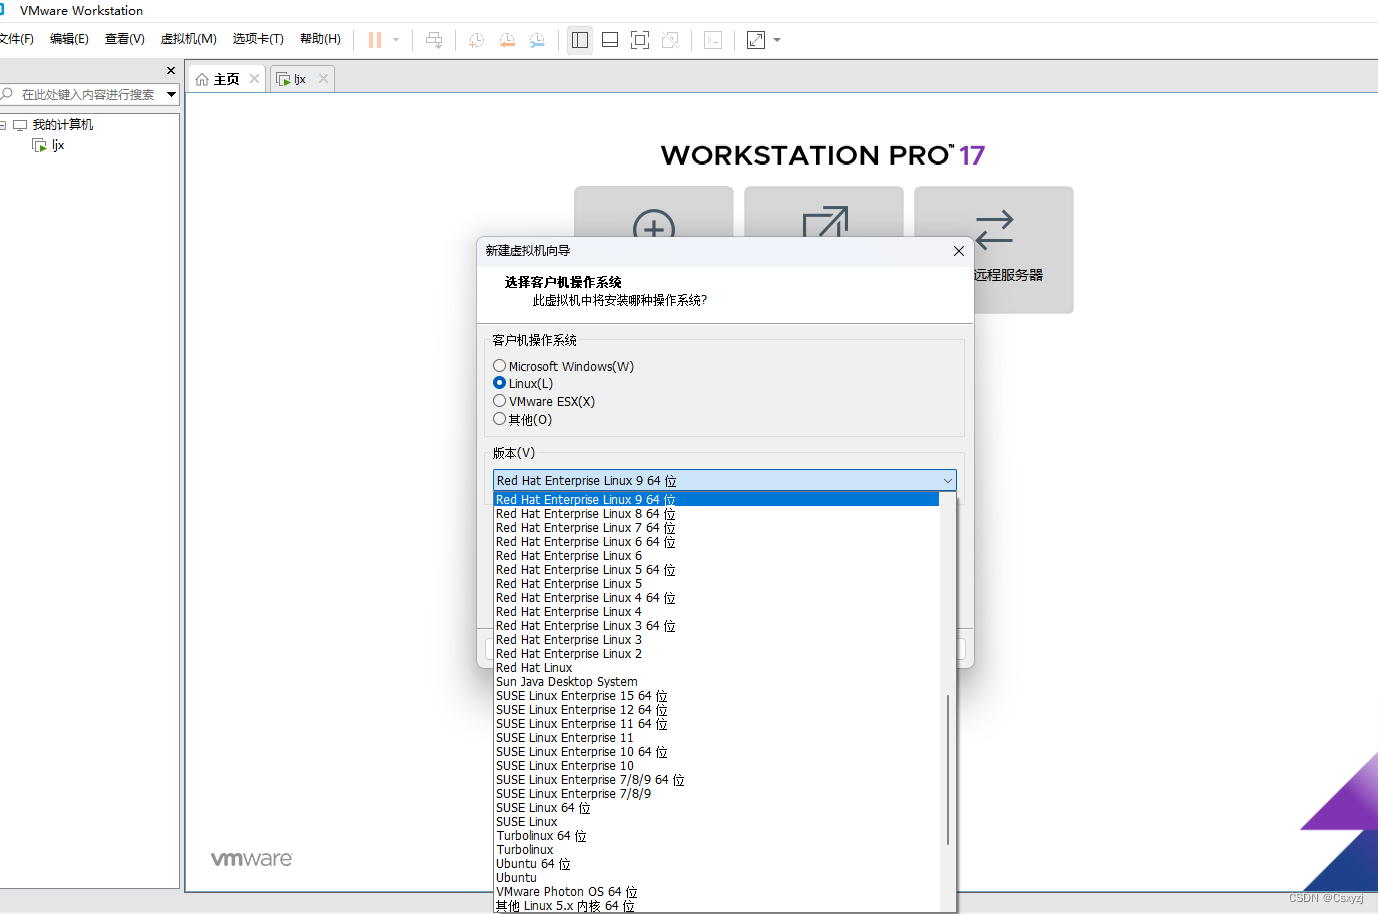Viewport: 1378px width, 914px height.
Task: Click the pause virtual machine icon
Action: click(375, 40)
